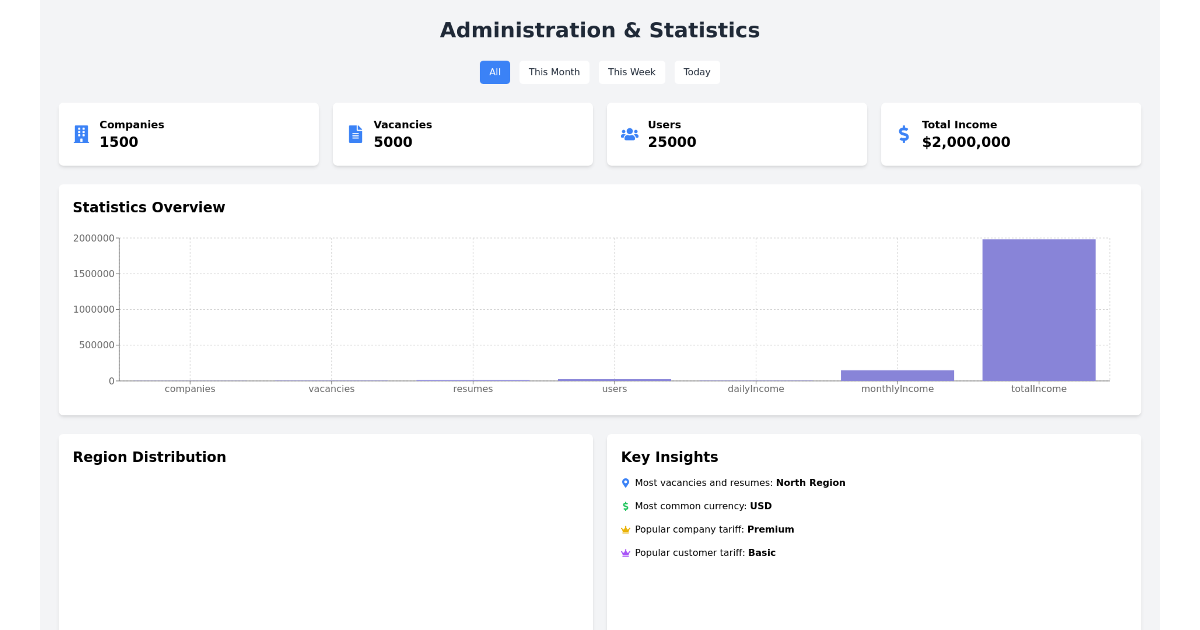The image size is (1200, 630).
Task: Click the Statistics Overview heading
Action: tap(148, 207)
